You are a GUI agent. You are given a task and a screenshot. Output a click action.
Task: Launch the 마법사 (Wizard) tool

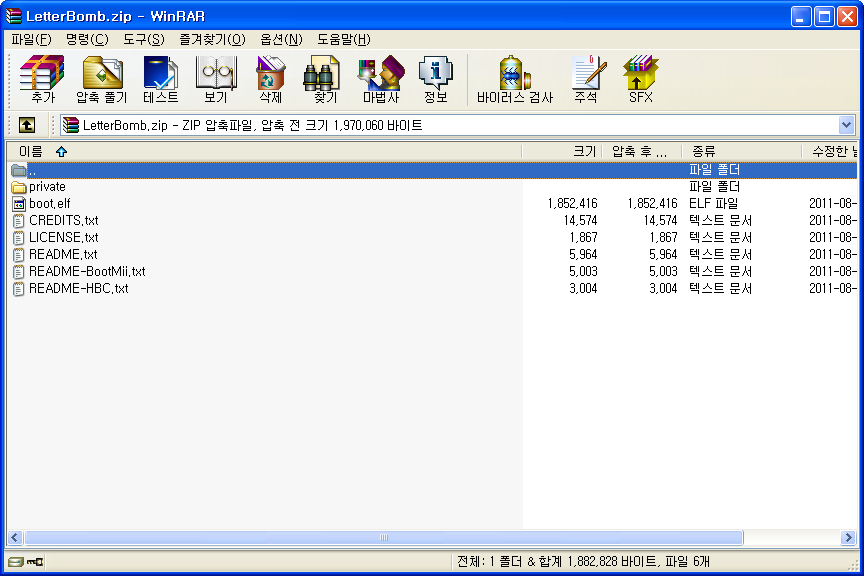380,79
